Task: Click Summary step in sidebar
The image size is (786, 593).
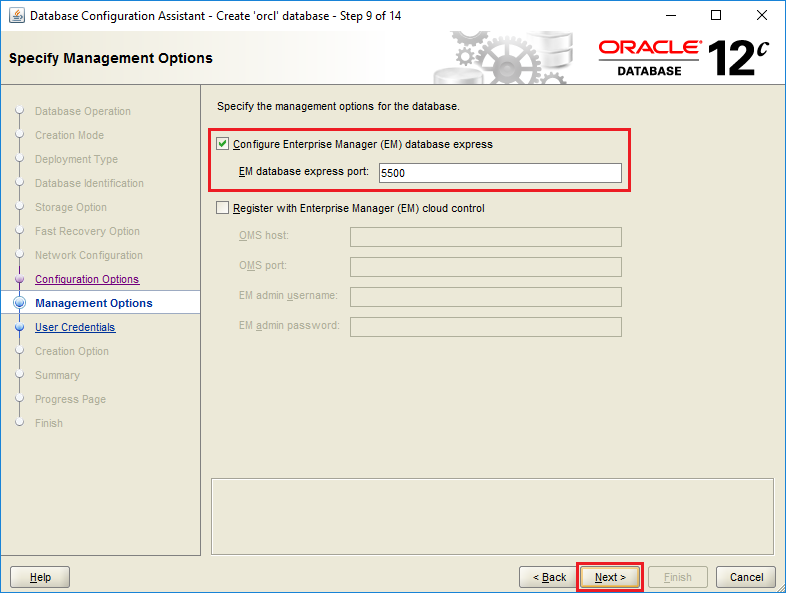Action: [x=57, y=375]
